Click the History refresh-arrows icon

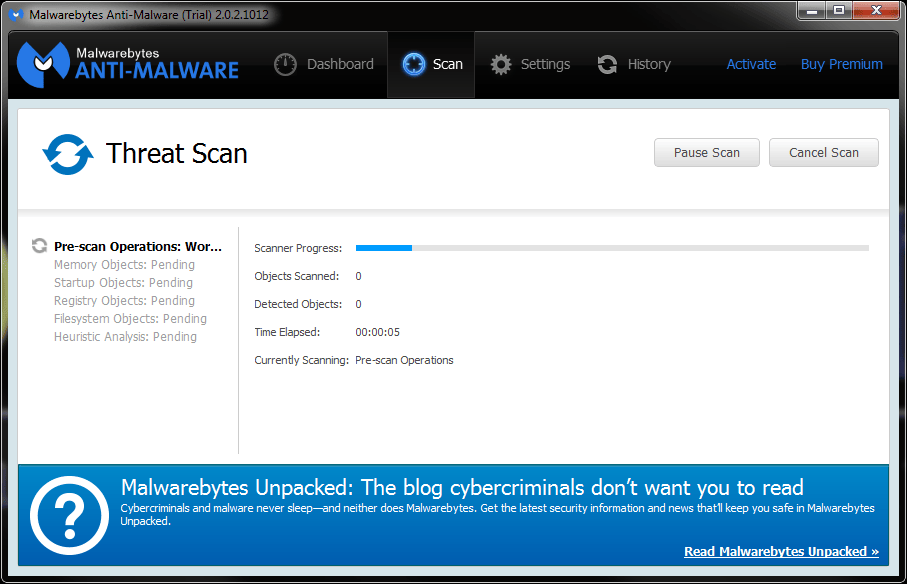pos(607,64)
